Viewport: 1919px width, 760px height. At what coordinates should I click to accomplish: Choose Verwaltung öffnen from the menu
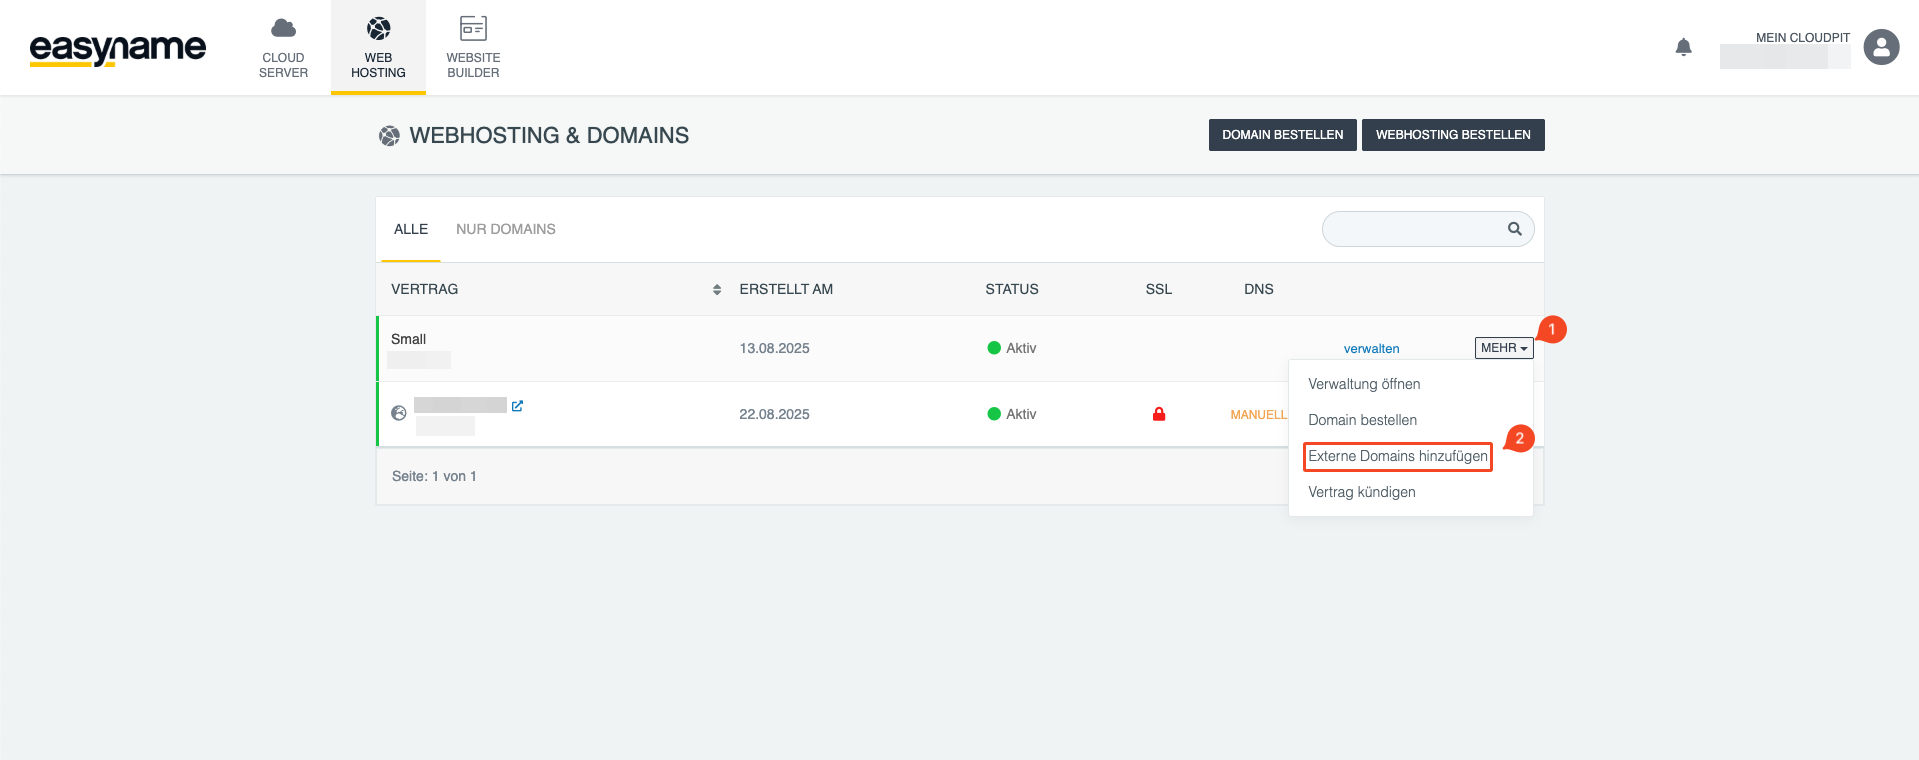[x=1363, y=384]
